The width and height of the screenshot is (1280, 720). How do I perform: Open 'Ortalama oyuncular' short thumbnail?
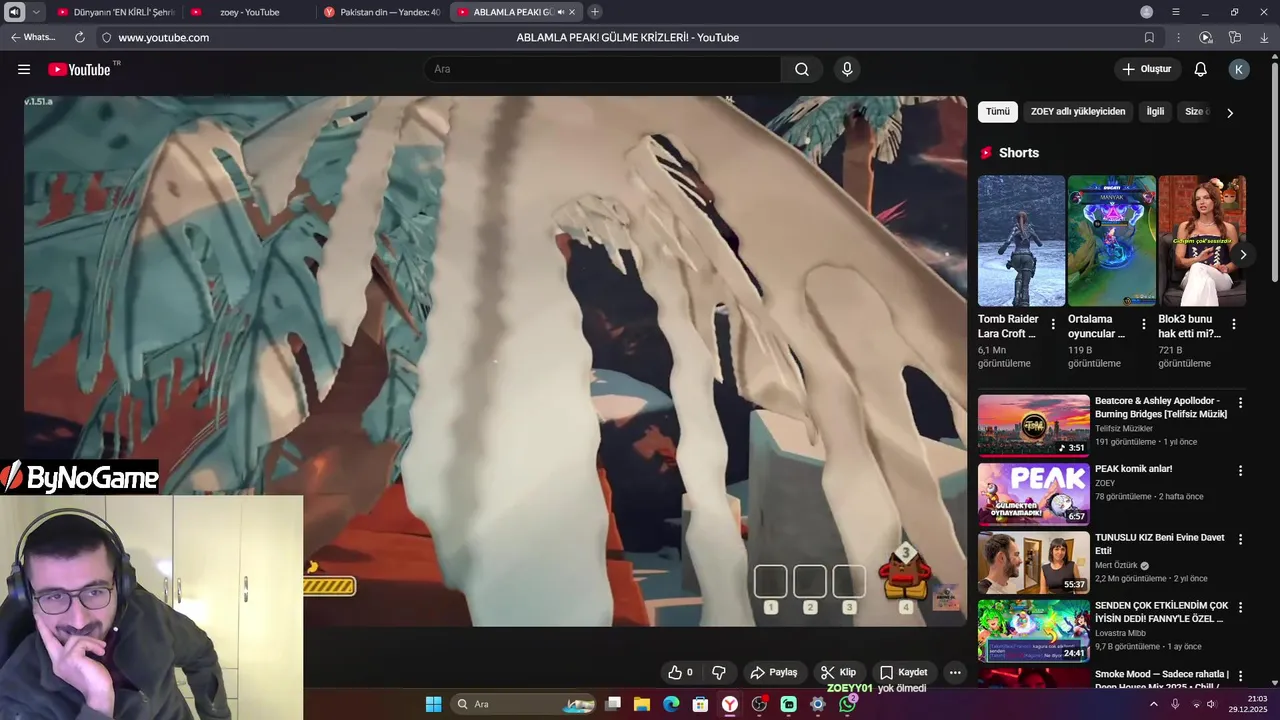[x=1111, y=241]
